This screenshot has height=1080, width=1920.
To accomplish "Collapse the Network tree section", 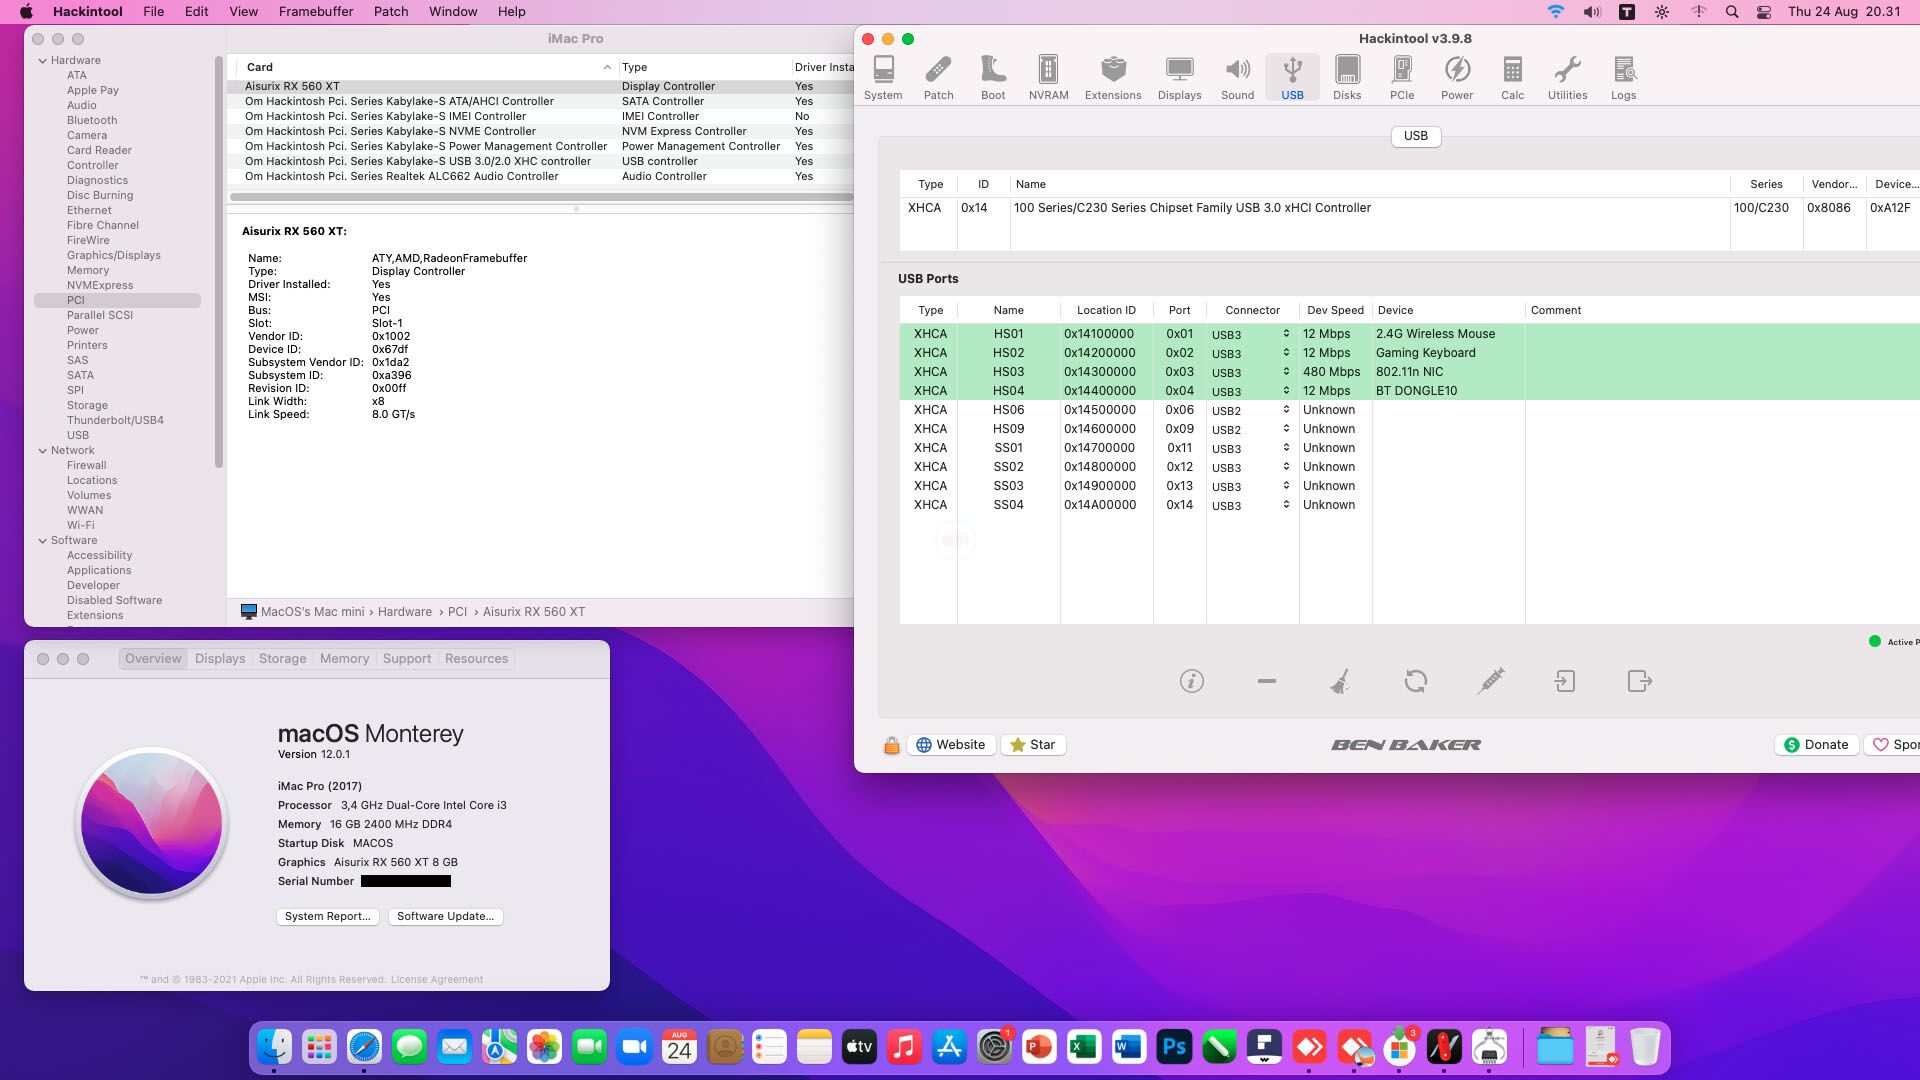I will click(x=43, y=450).
